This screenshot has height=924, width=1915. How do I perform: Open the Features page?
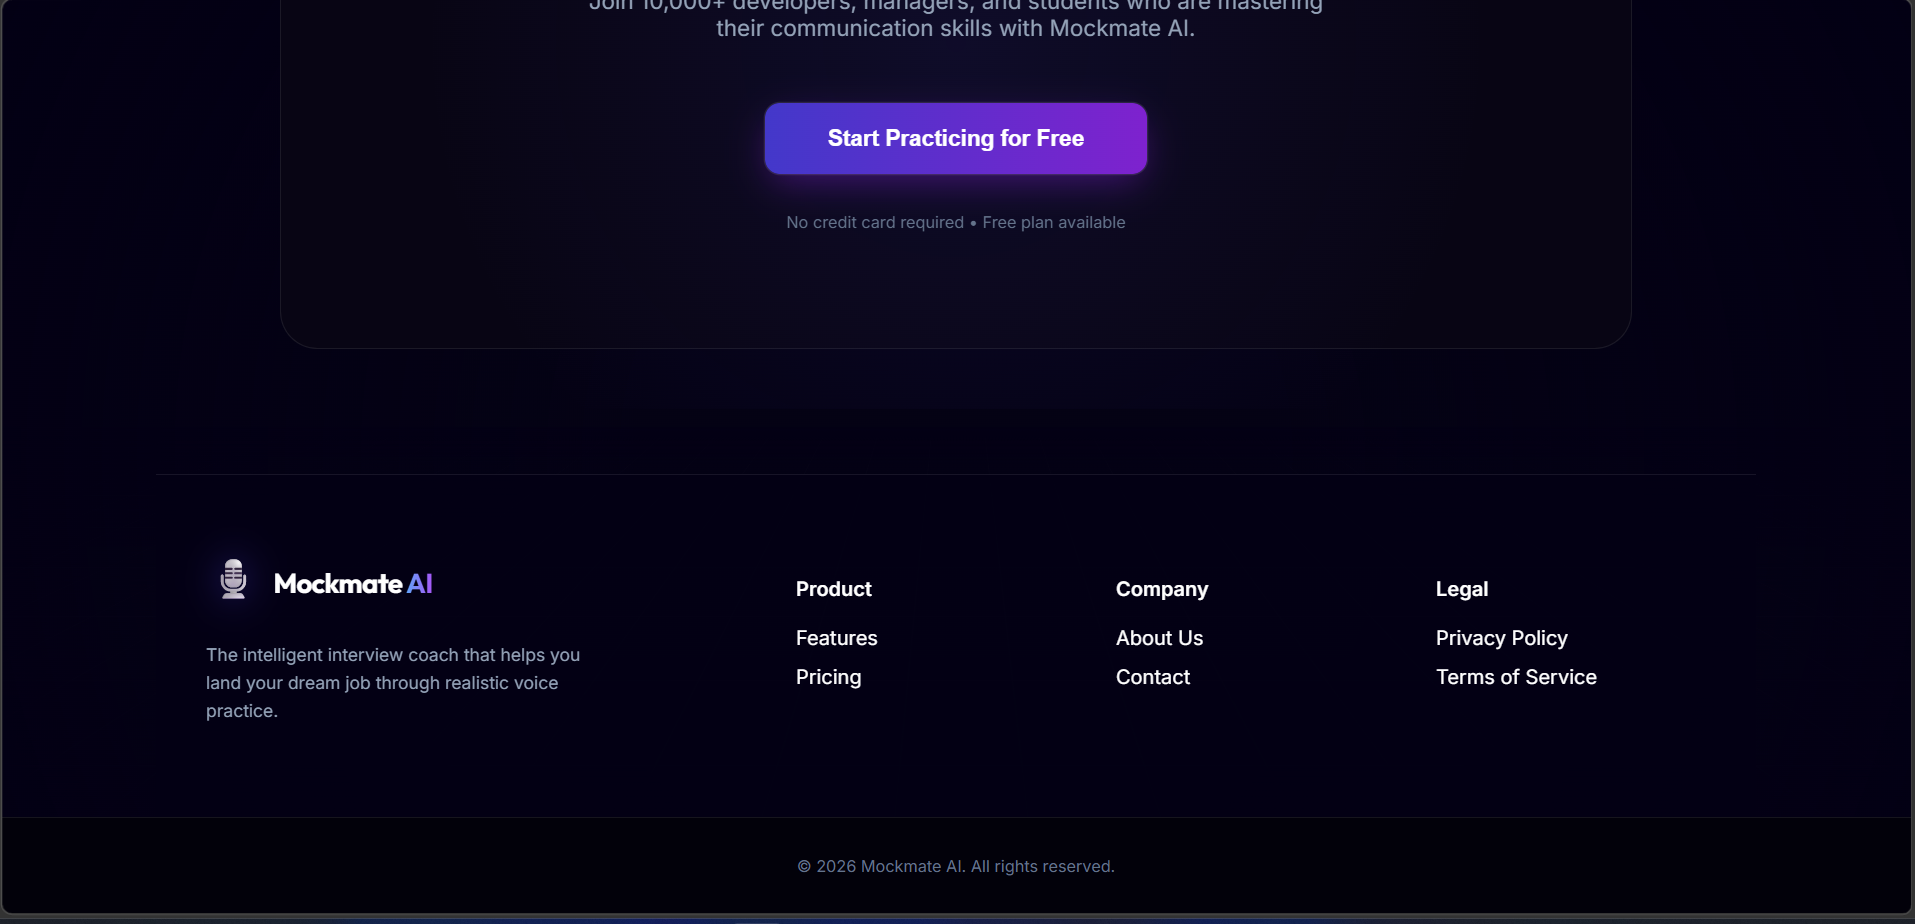point(836,637)
